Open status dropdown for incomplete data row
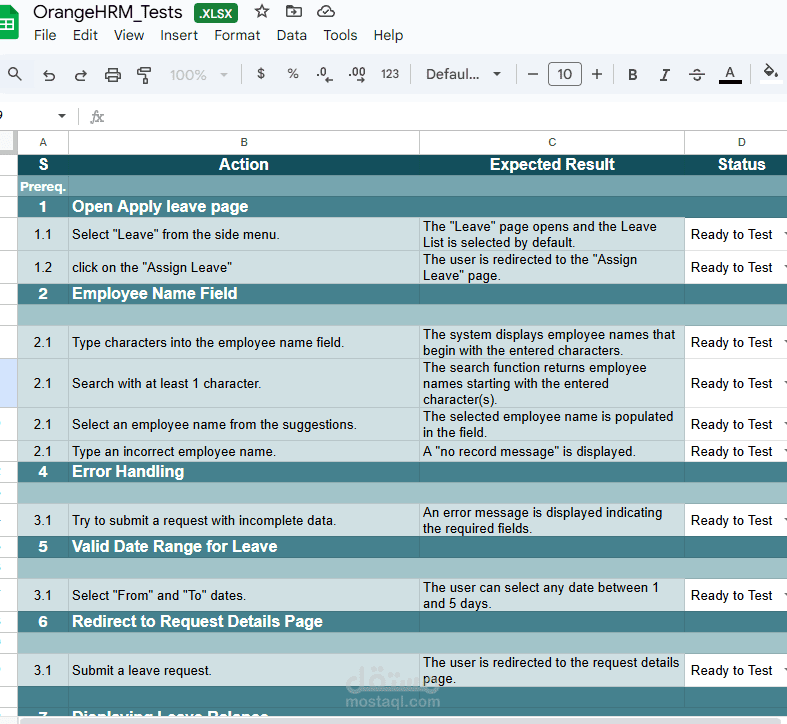 [784, 520]
